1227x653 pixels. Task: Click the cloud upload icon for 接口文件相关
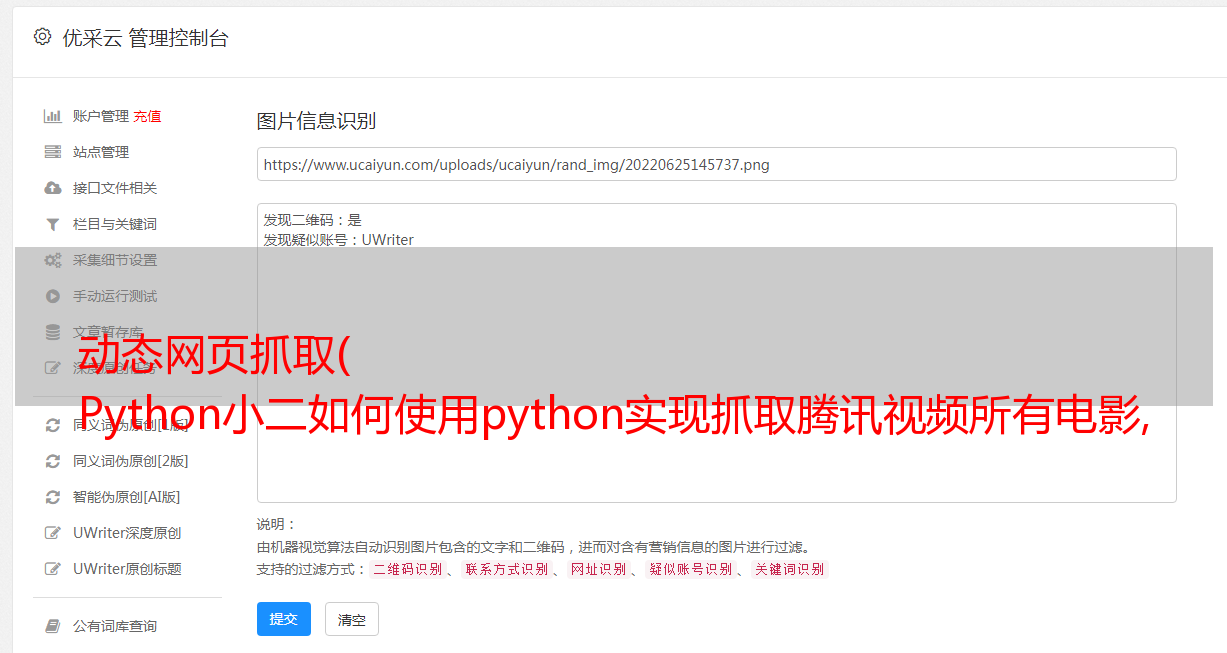coord(53,188)
